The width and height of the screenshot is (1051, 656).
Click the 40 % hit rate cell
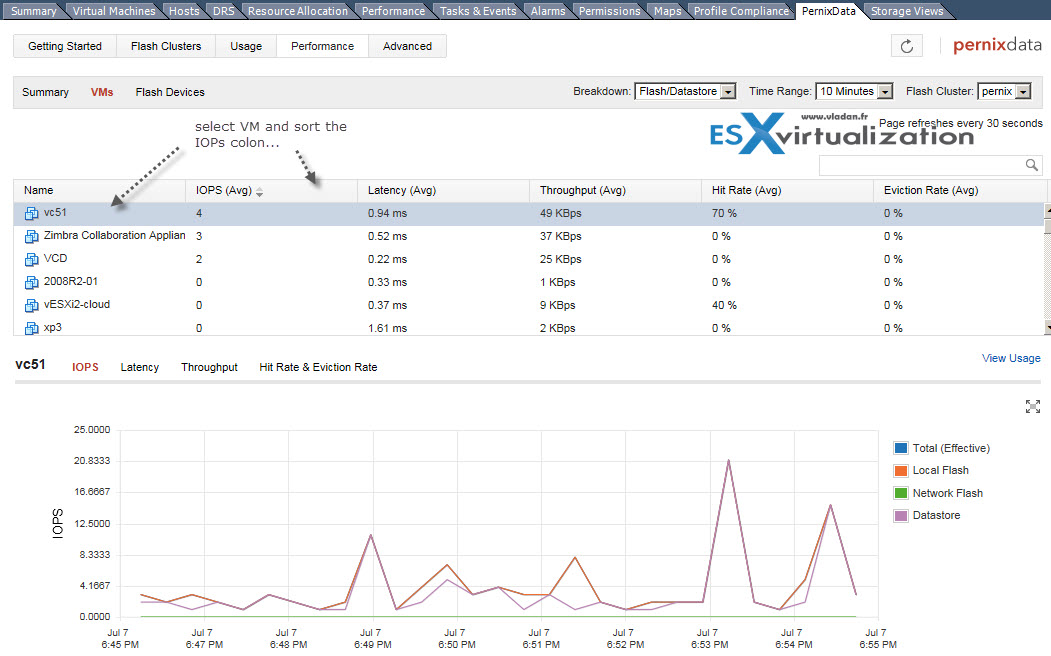pos(724,306)
